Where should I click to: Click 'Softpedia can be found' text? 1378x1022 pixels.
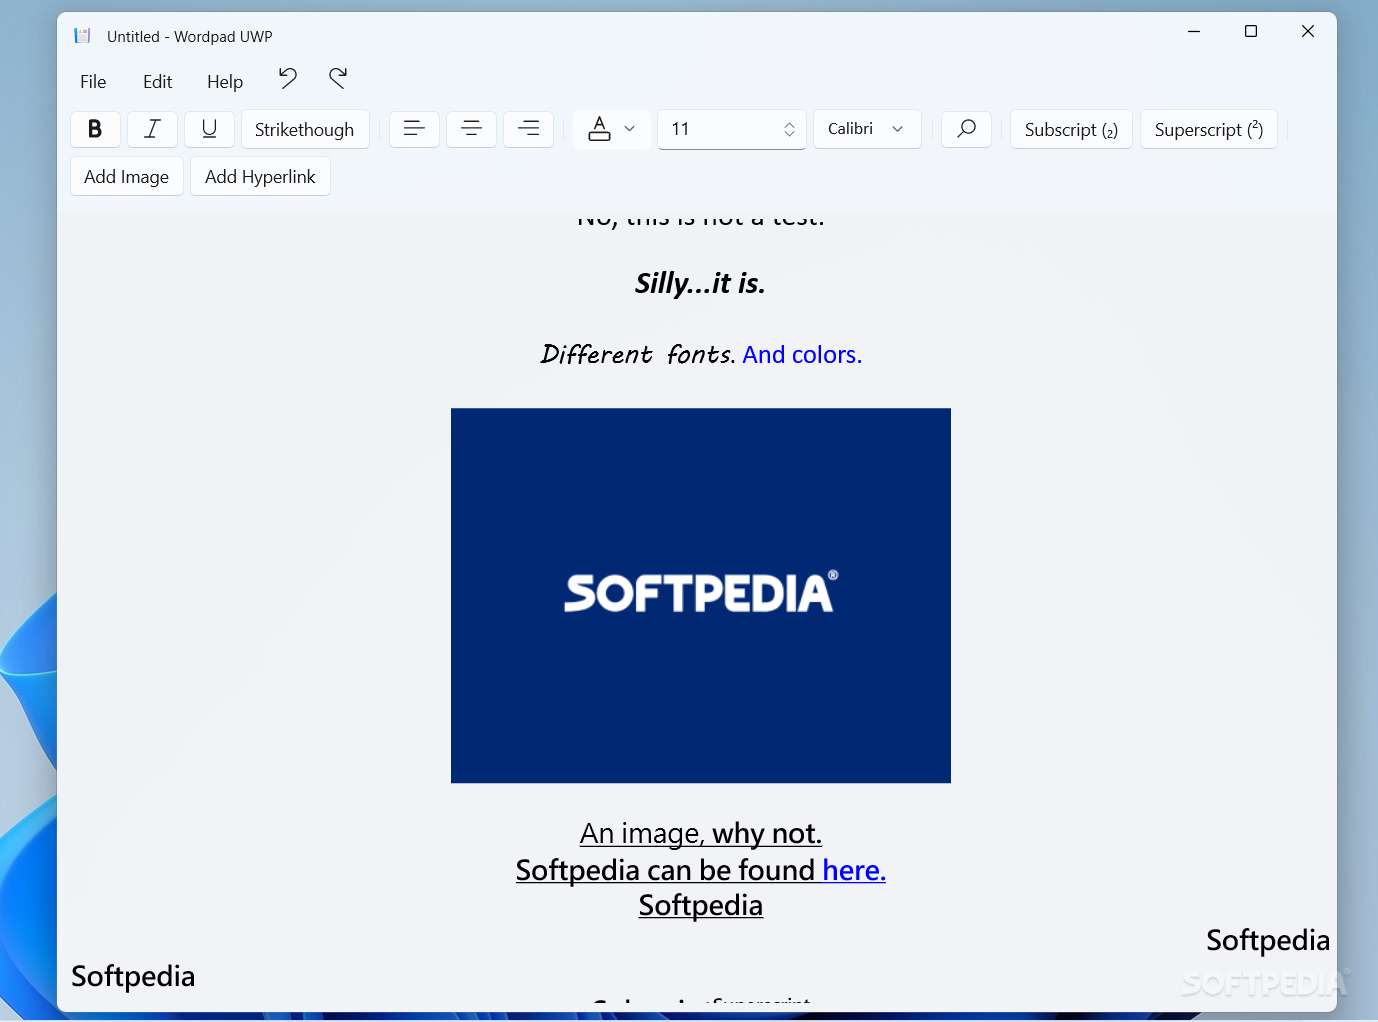pos(666,870)
